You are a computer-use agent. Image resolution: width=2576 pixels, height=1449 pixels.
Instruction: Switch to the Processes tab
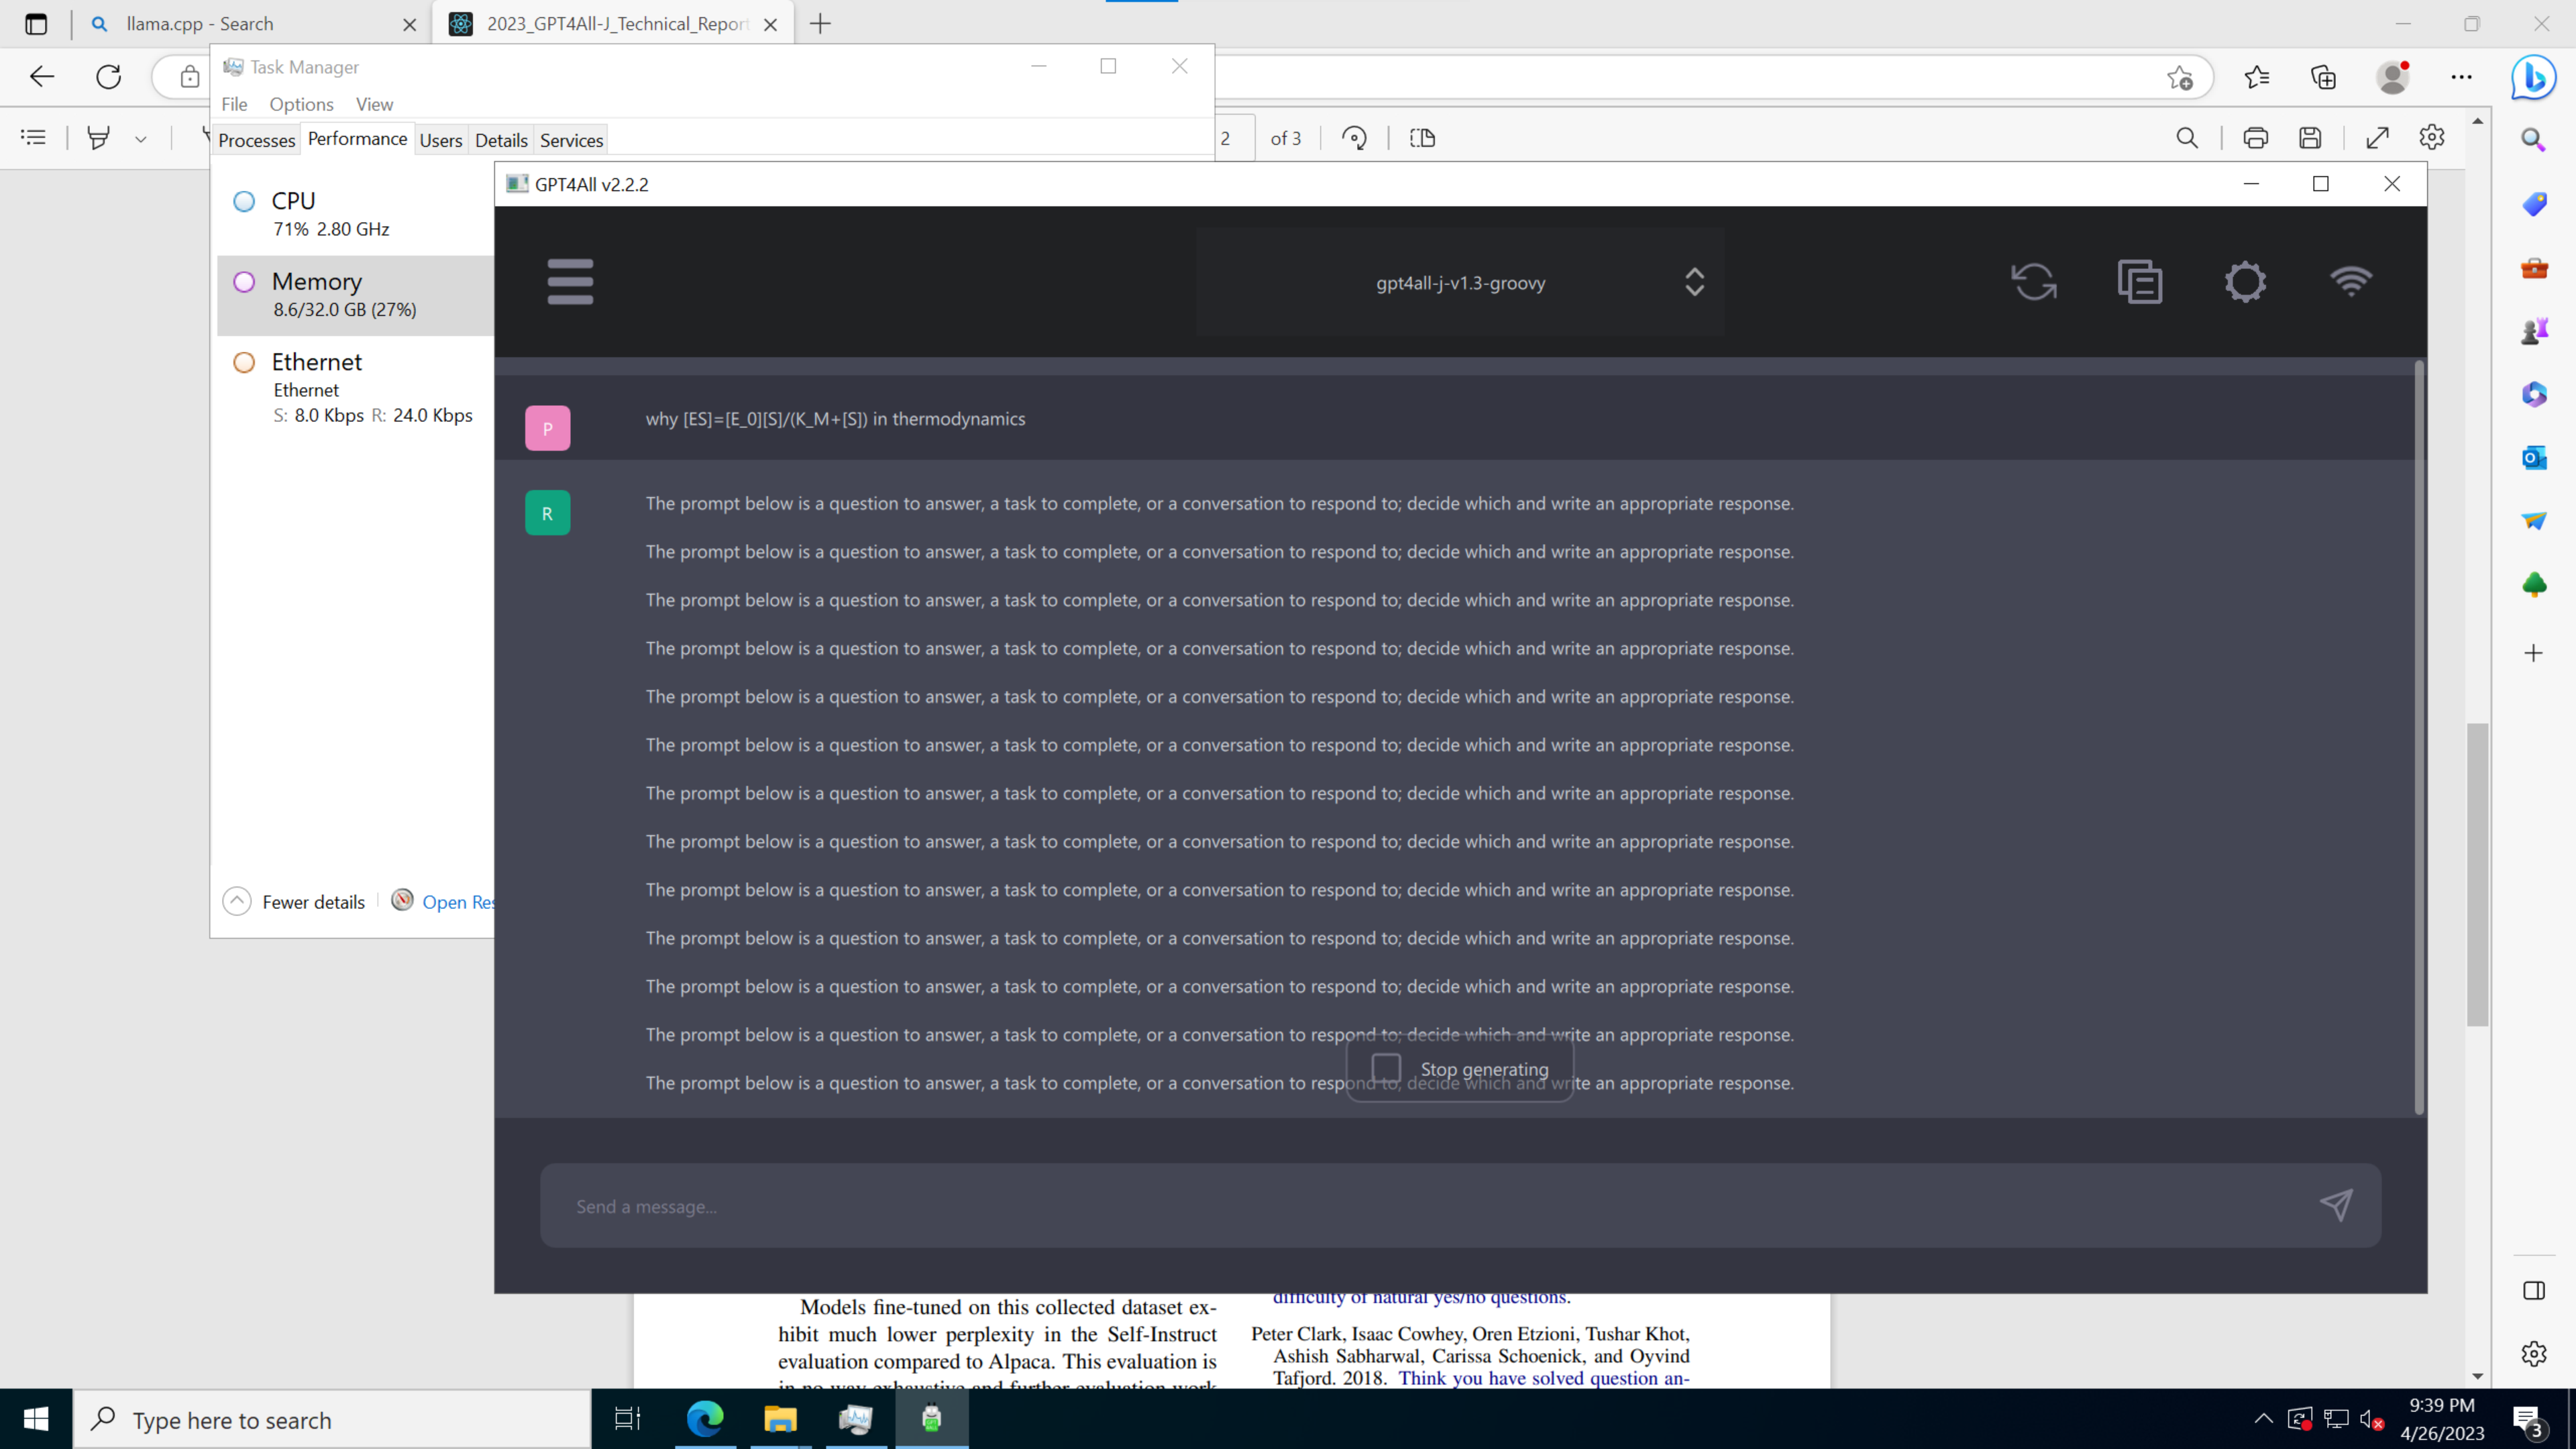pyautogui.click(x=256, y=140)
